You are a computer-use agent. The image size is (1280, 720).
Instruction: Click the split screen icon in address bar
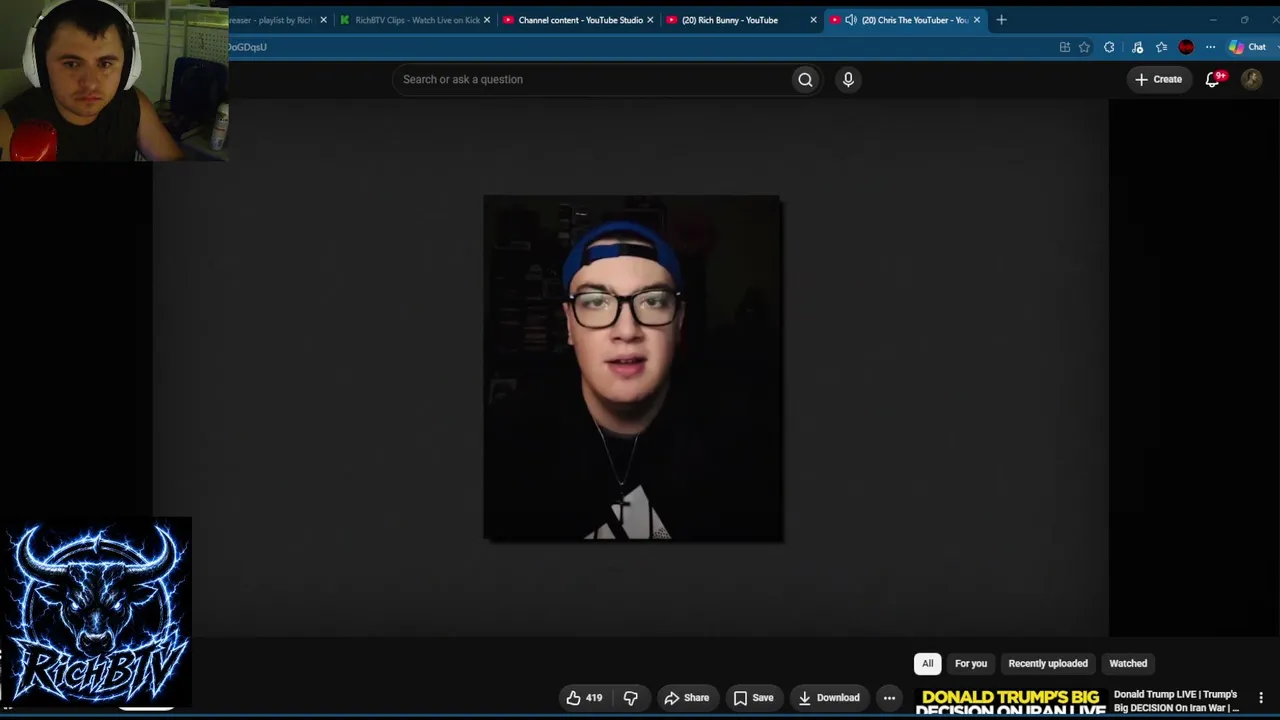point(1065,47)
